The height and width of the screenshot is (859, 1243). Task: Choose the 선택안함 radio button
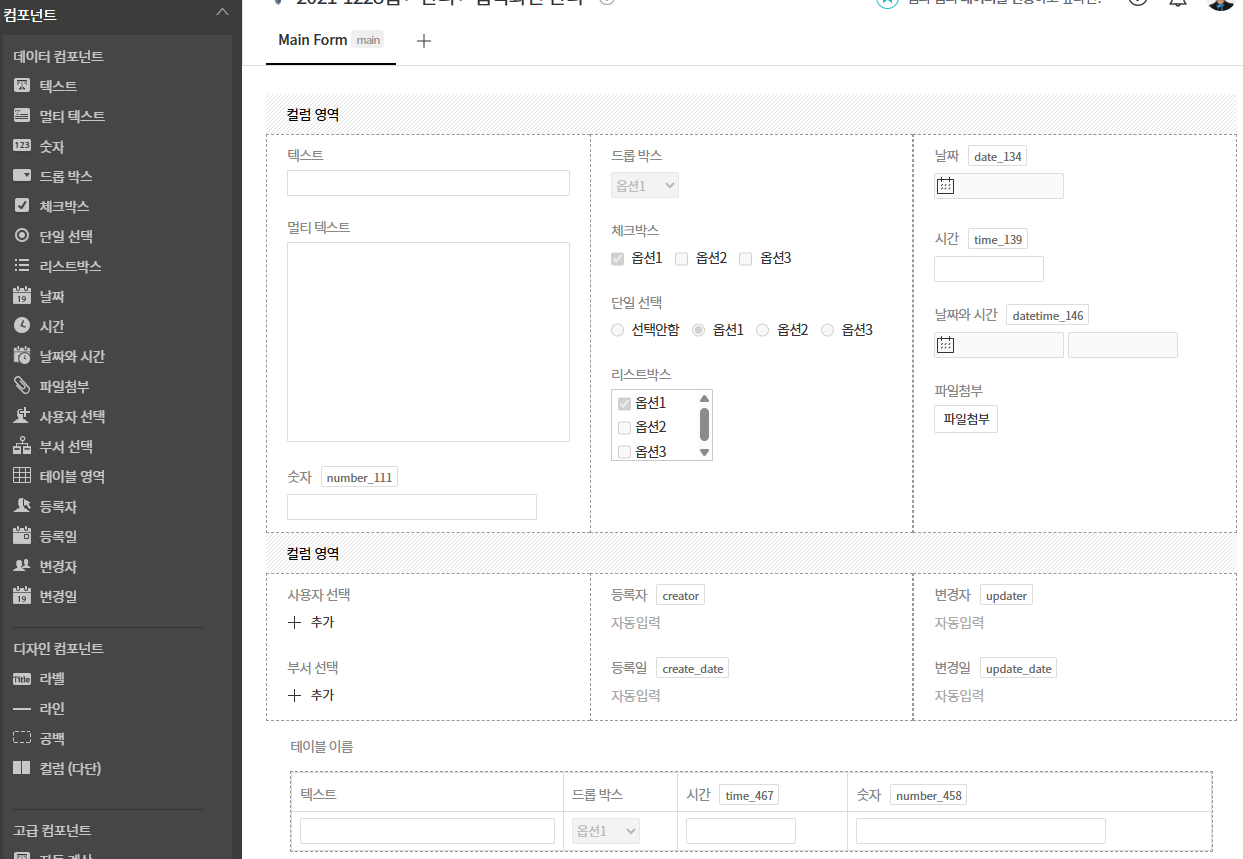(x=617, y=330)
